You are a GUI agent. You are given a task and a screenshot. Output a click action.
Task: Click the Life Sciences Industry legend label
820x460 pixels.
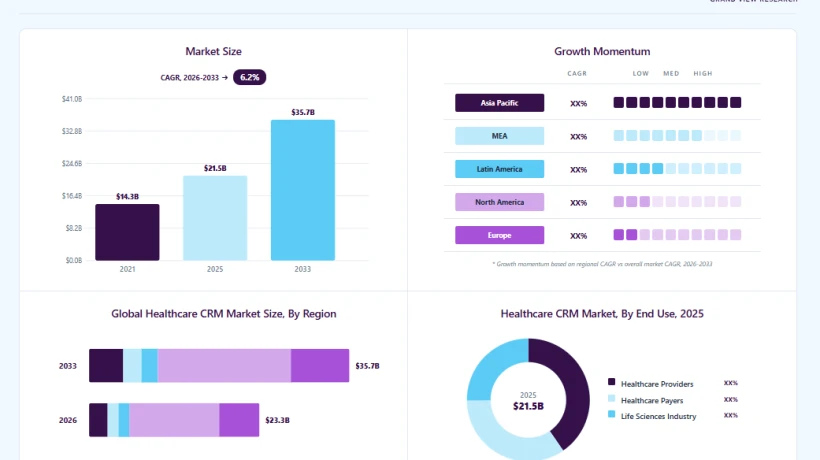pos(658,416)
